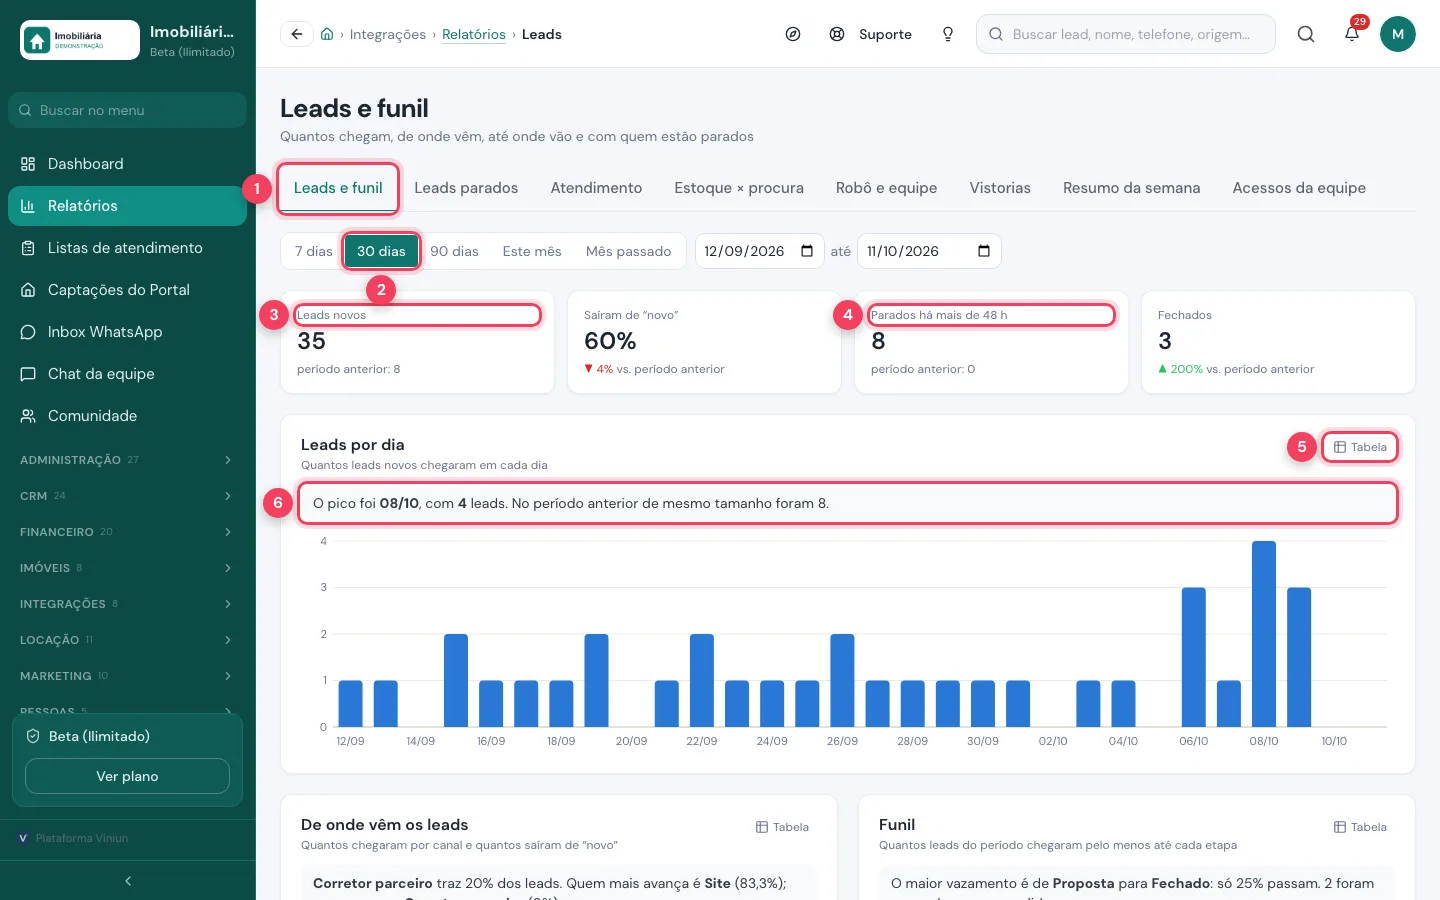
Task: Select the Mês passado period option
Action: [x=628, y=251]
